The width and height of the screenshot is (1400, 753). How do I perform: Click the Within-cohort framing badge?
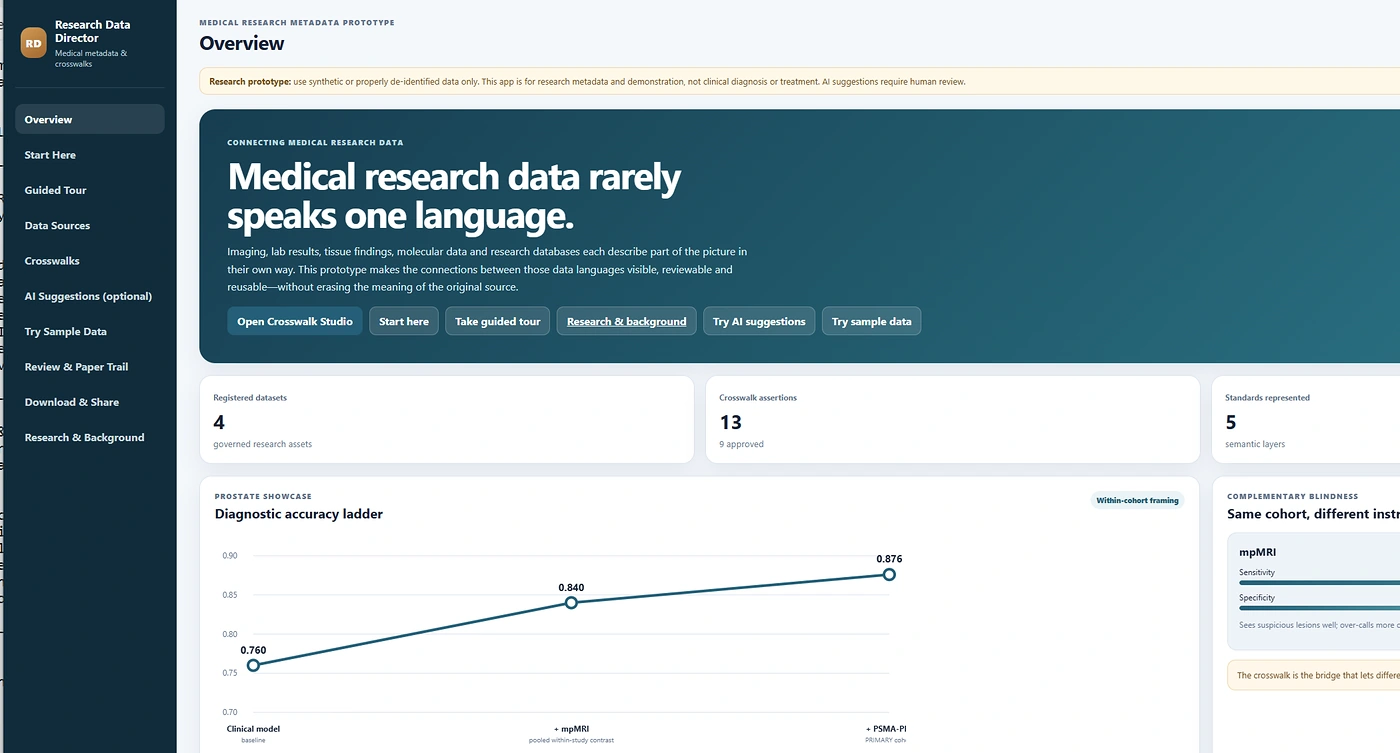(x=1137, y=500)
